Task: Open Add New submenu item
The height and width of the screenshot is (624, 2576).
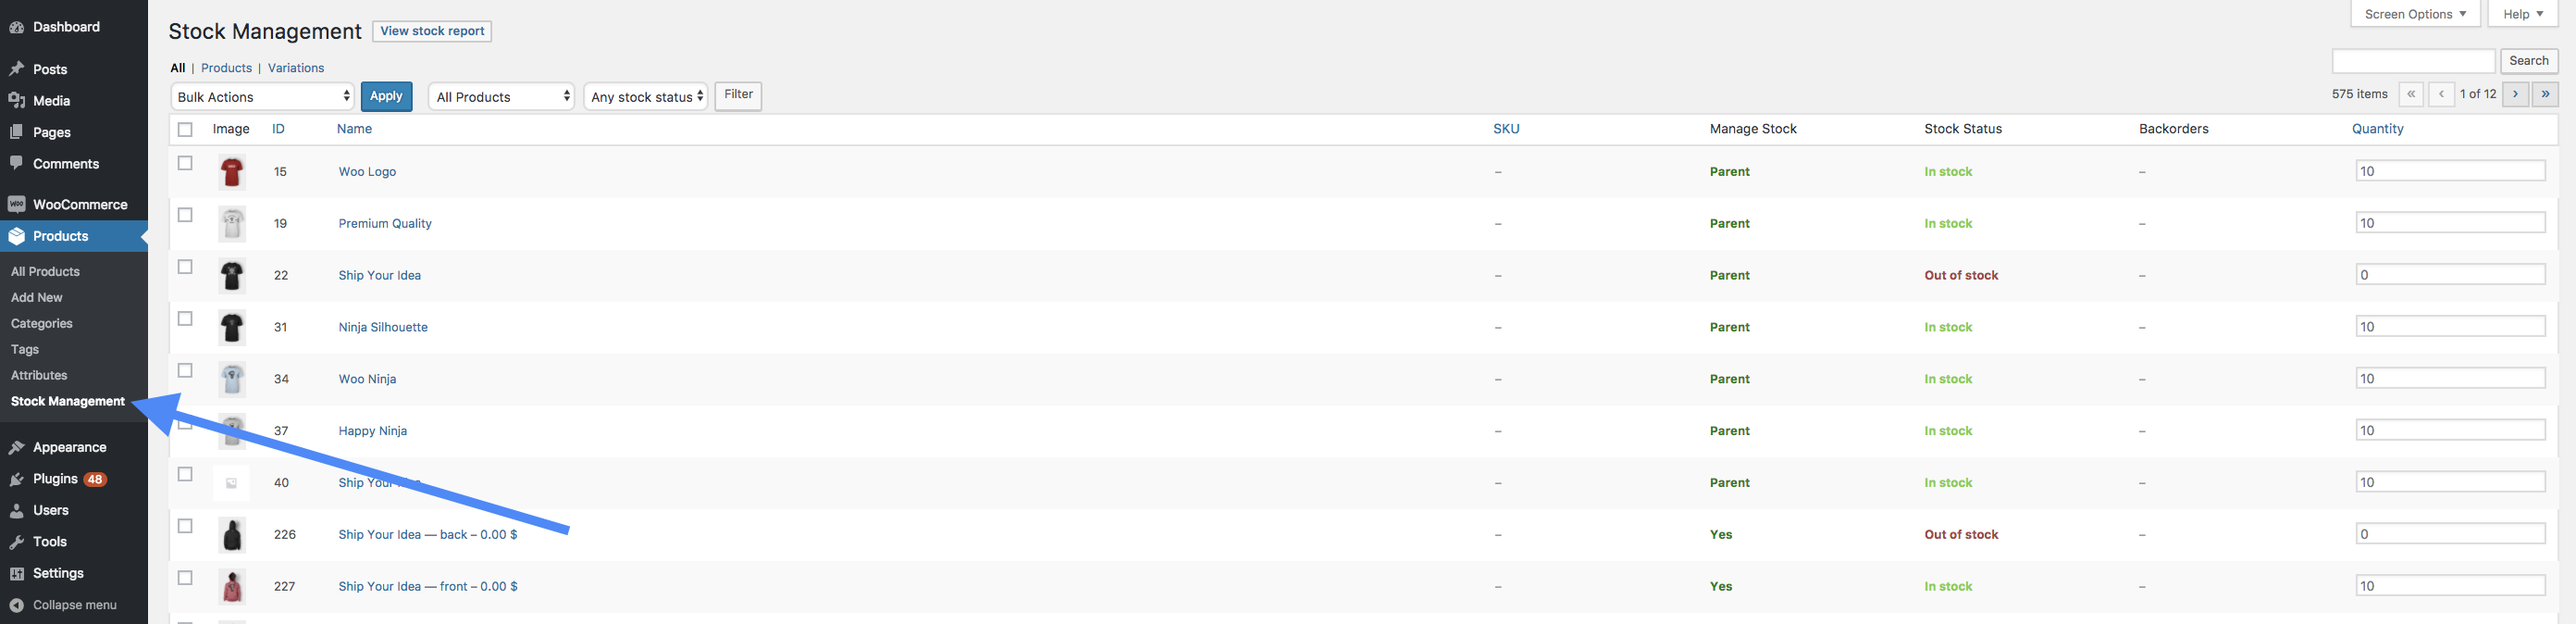Action: pos(36,297)
